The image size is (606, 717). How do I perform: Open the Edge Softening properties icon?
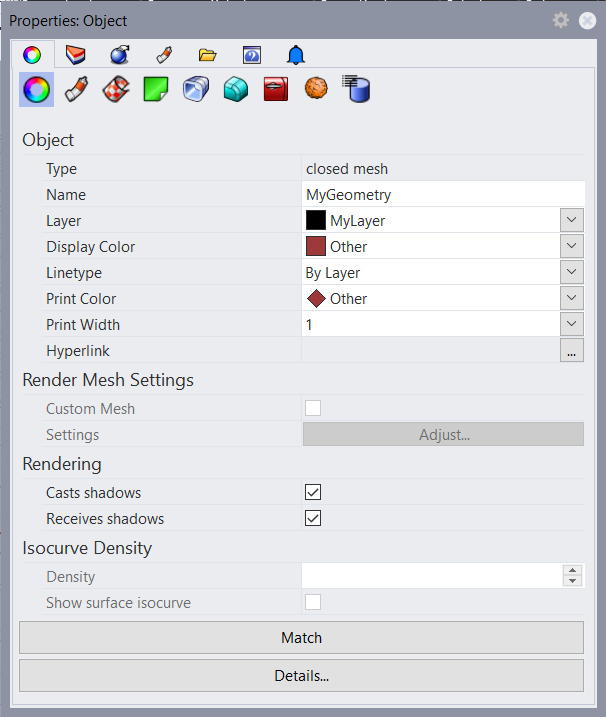[x=195, y=90]
